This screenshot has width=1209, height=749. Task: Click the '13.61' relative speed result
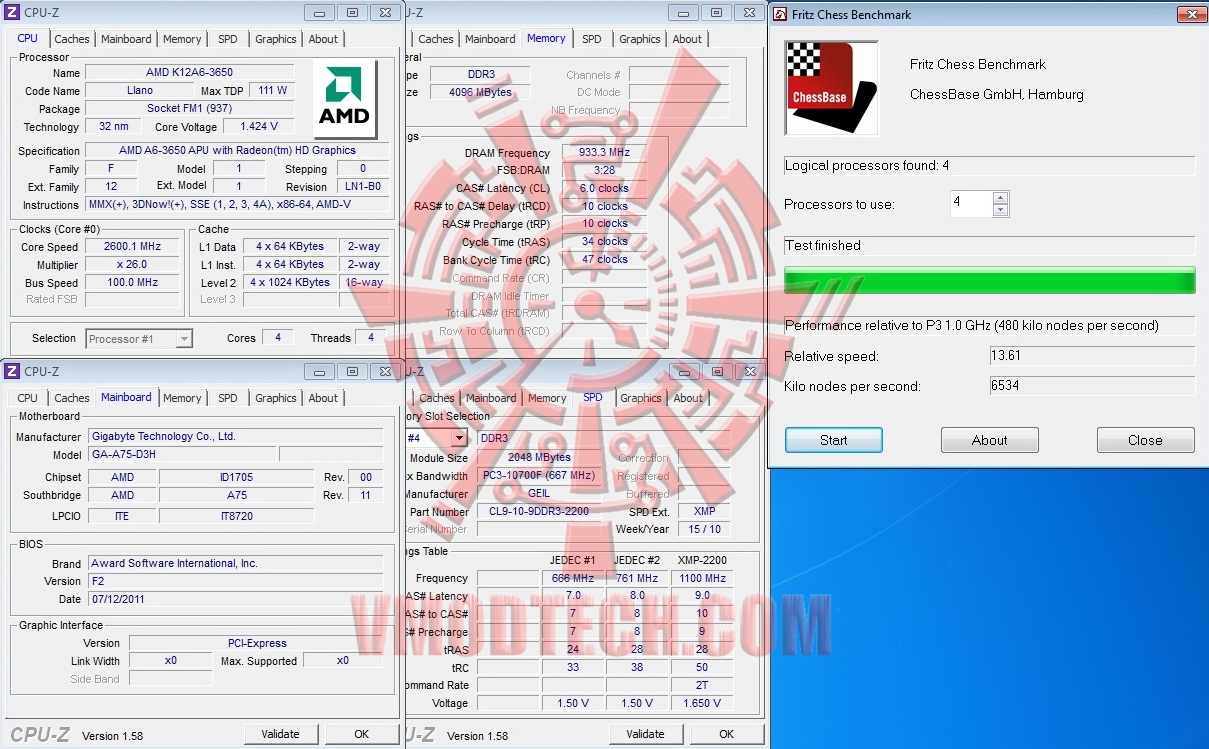coord(1092,356)
